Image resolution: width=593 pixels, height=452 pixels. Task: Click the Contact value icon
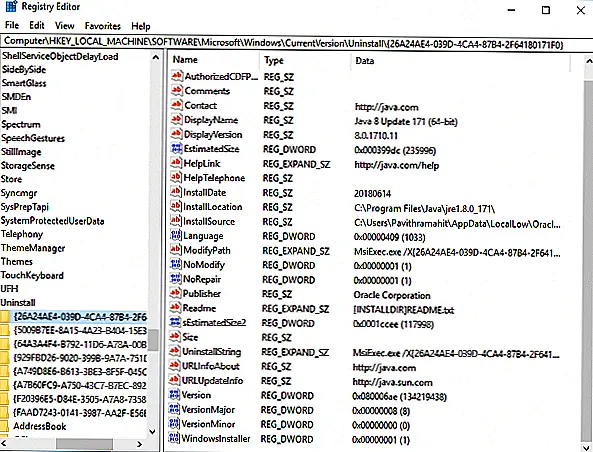[x=177, y=106]
